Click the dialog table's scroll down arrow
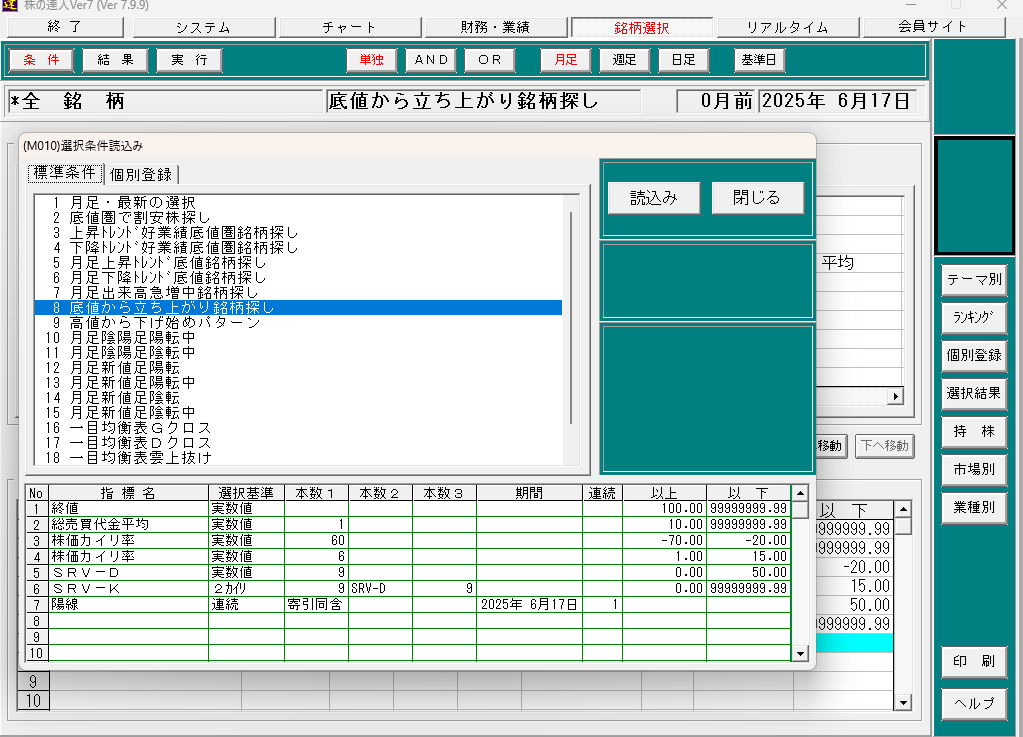 [x=800, y=653]
